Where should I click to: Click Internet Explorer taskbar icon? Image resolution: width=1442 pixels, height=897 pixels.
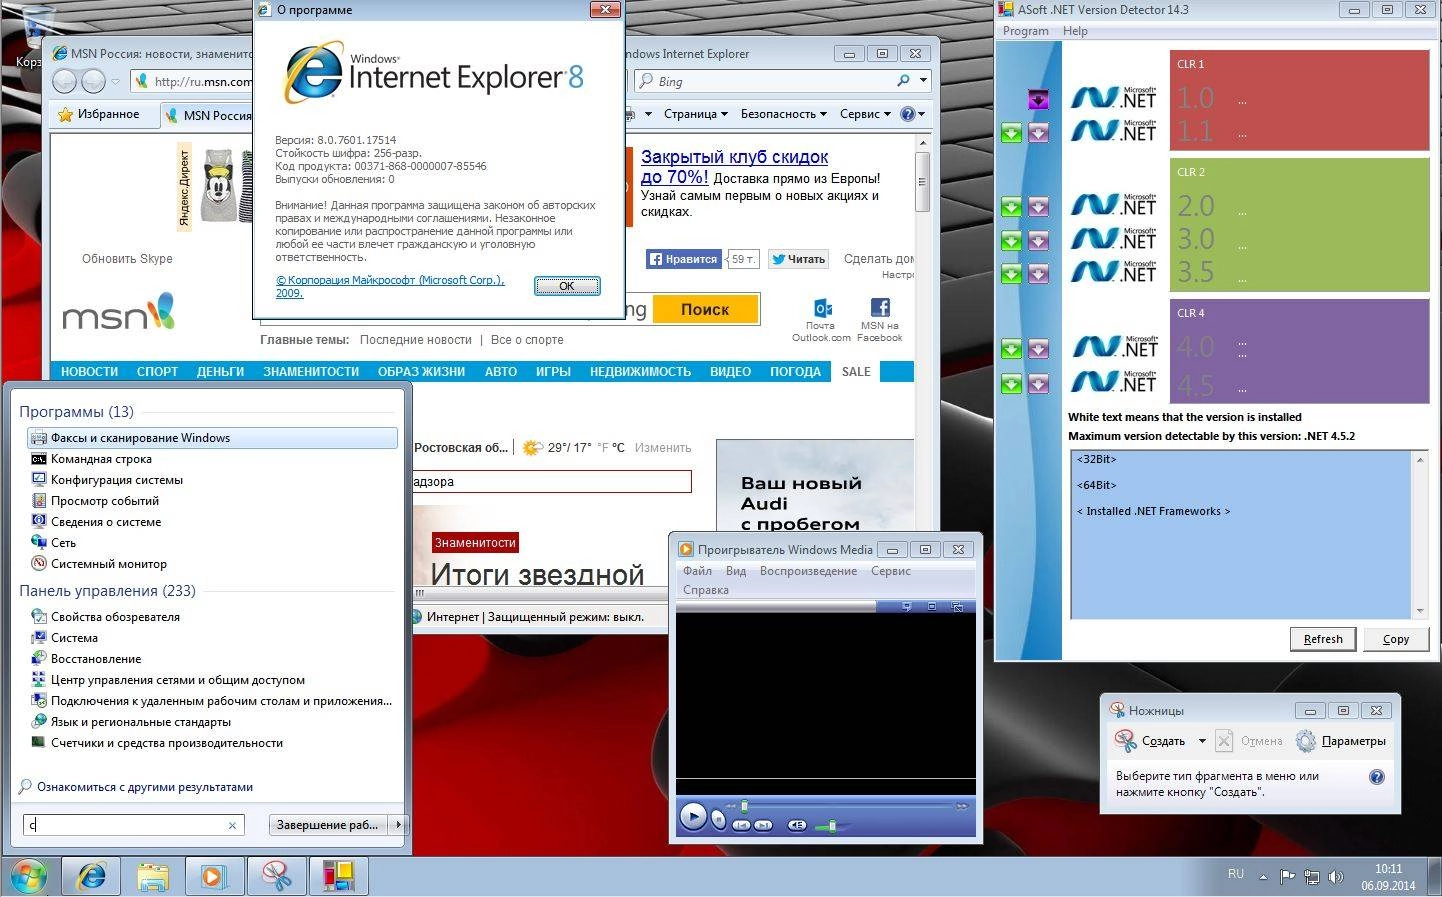point(91,877)
